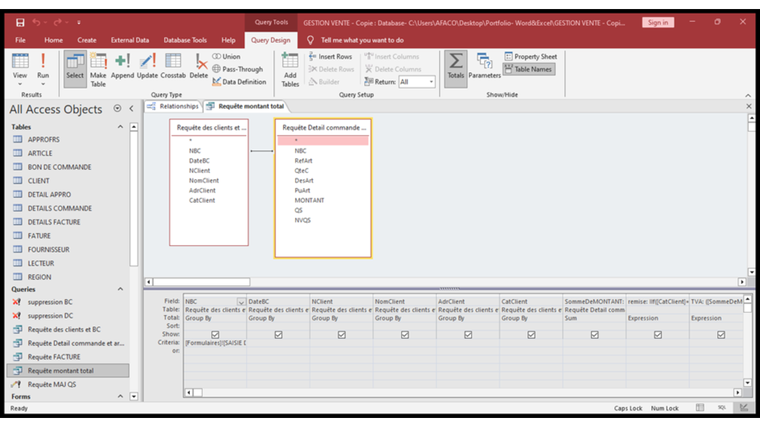The image size is (760, 427).
Task: Toggle the Show checkbox under NomClient
Action: [404, 335]
